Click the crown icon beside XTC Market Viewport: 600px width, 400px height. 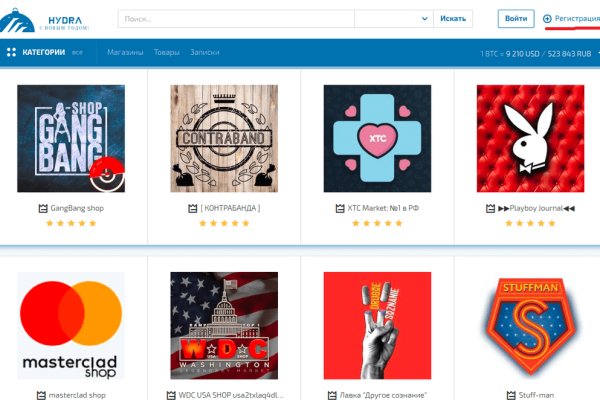click(340, 208)
